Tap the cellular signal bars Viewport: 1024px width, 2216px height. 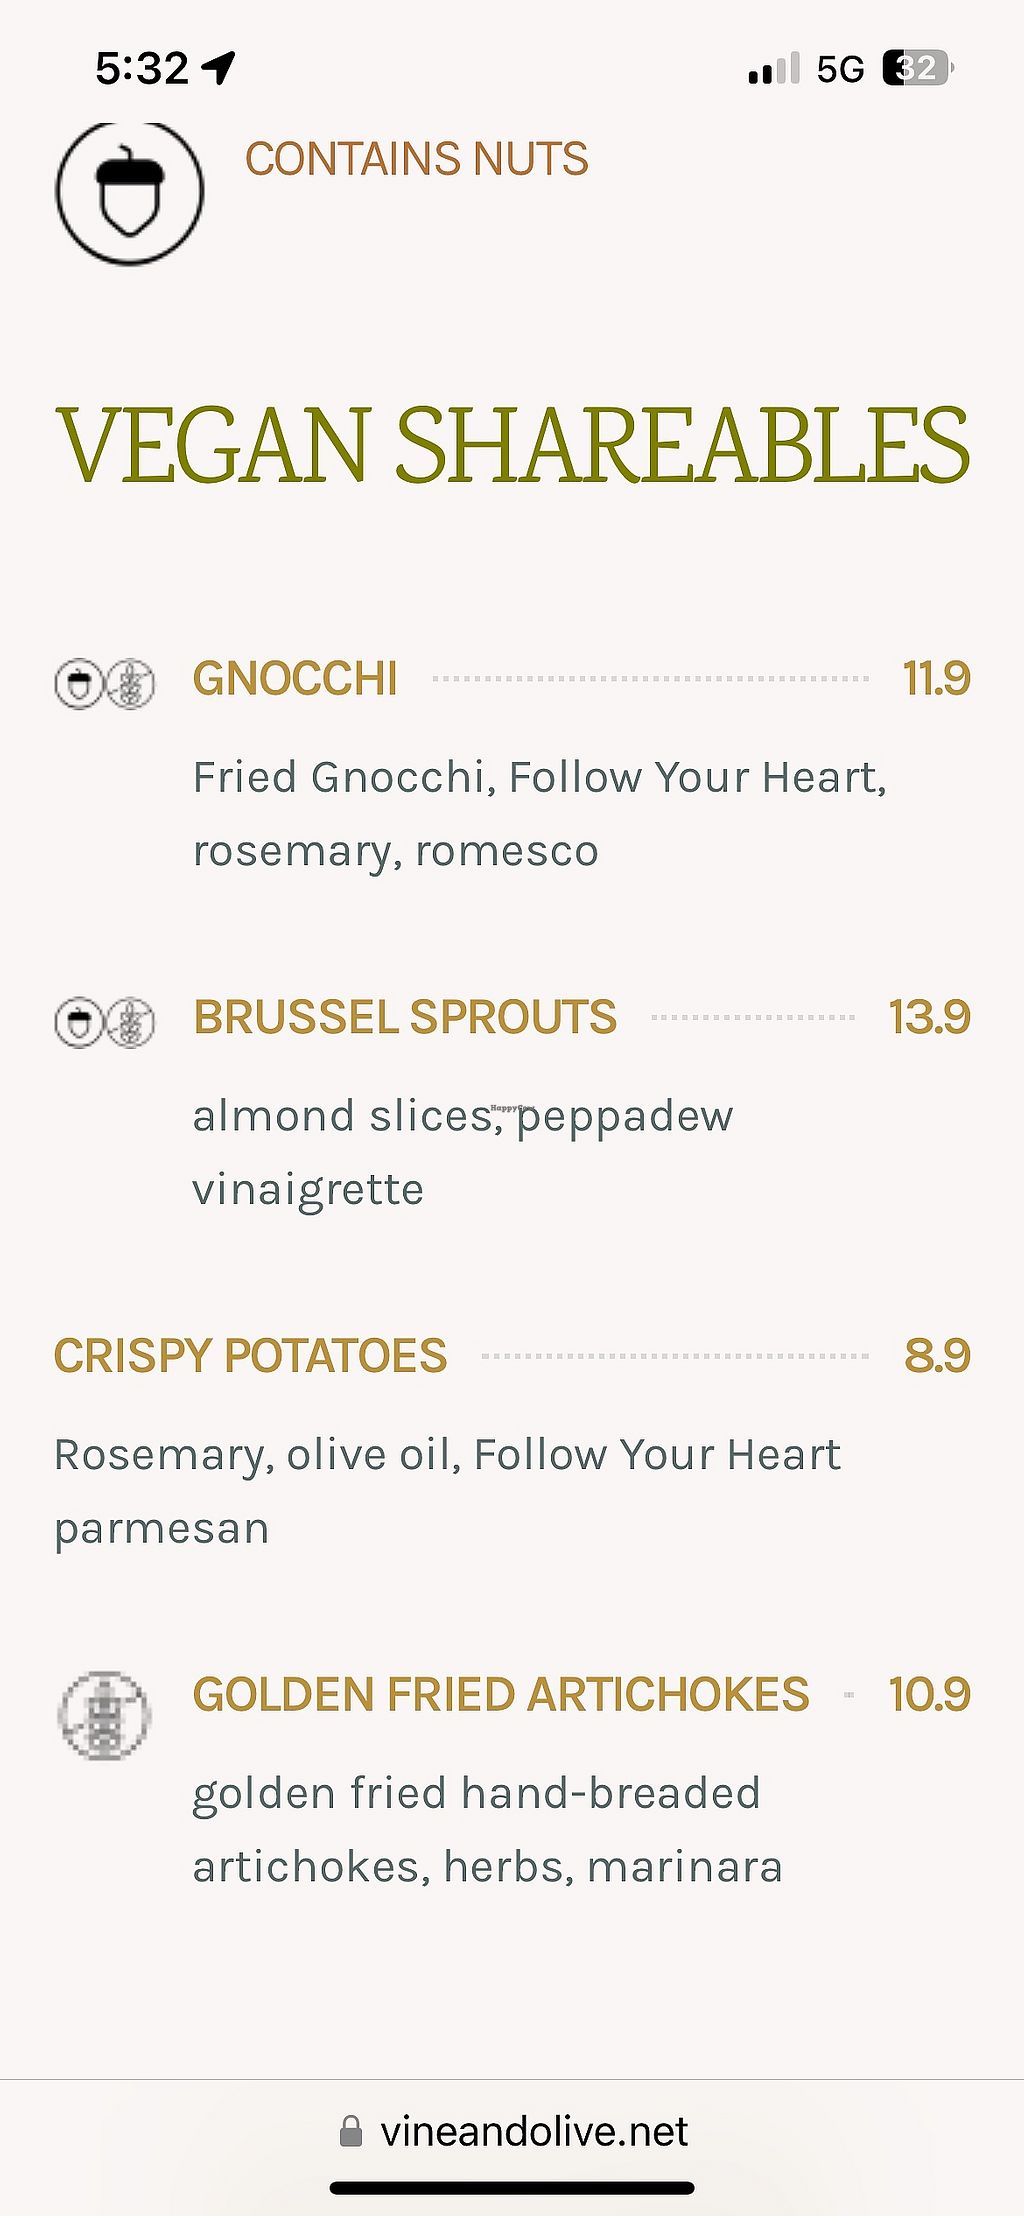click(x=773, y=68)
